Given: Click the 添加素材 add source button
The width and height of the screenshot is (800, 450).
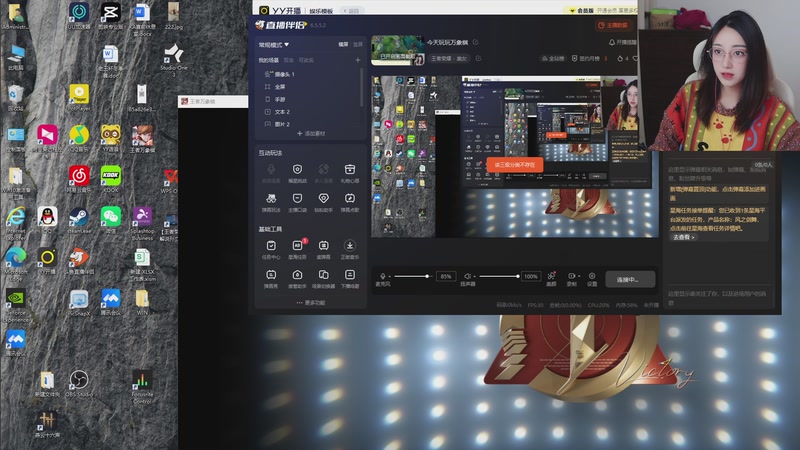Looking at the screenshot, I should point(311,134).
